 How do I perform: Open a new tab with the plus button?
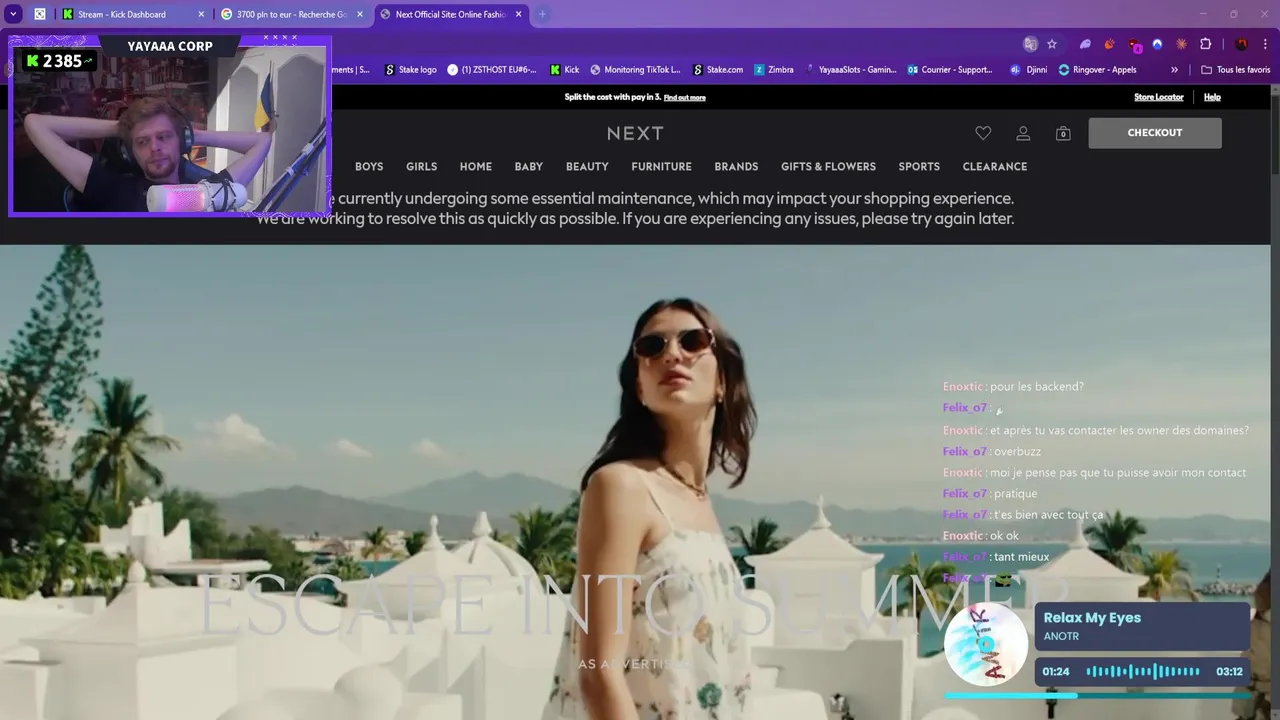click(542, 14)
